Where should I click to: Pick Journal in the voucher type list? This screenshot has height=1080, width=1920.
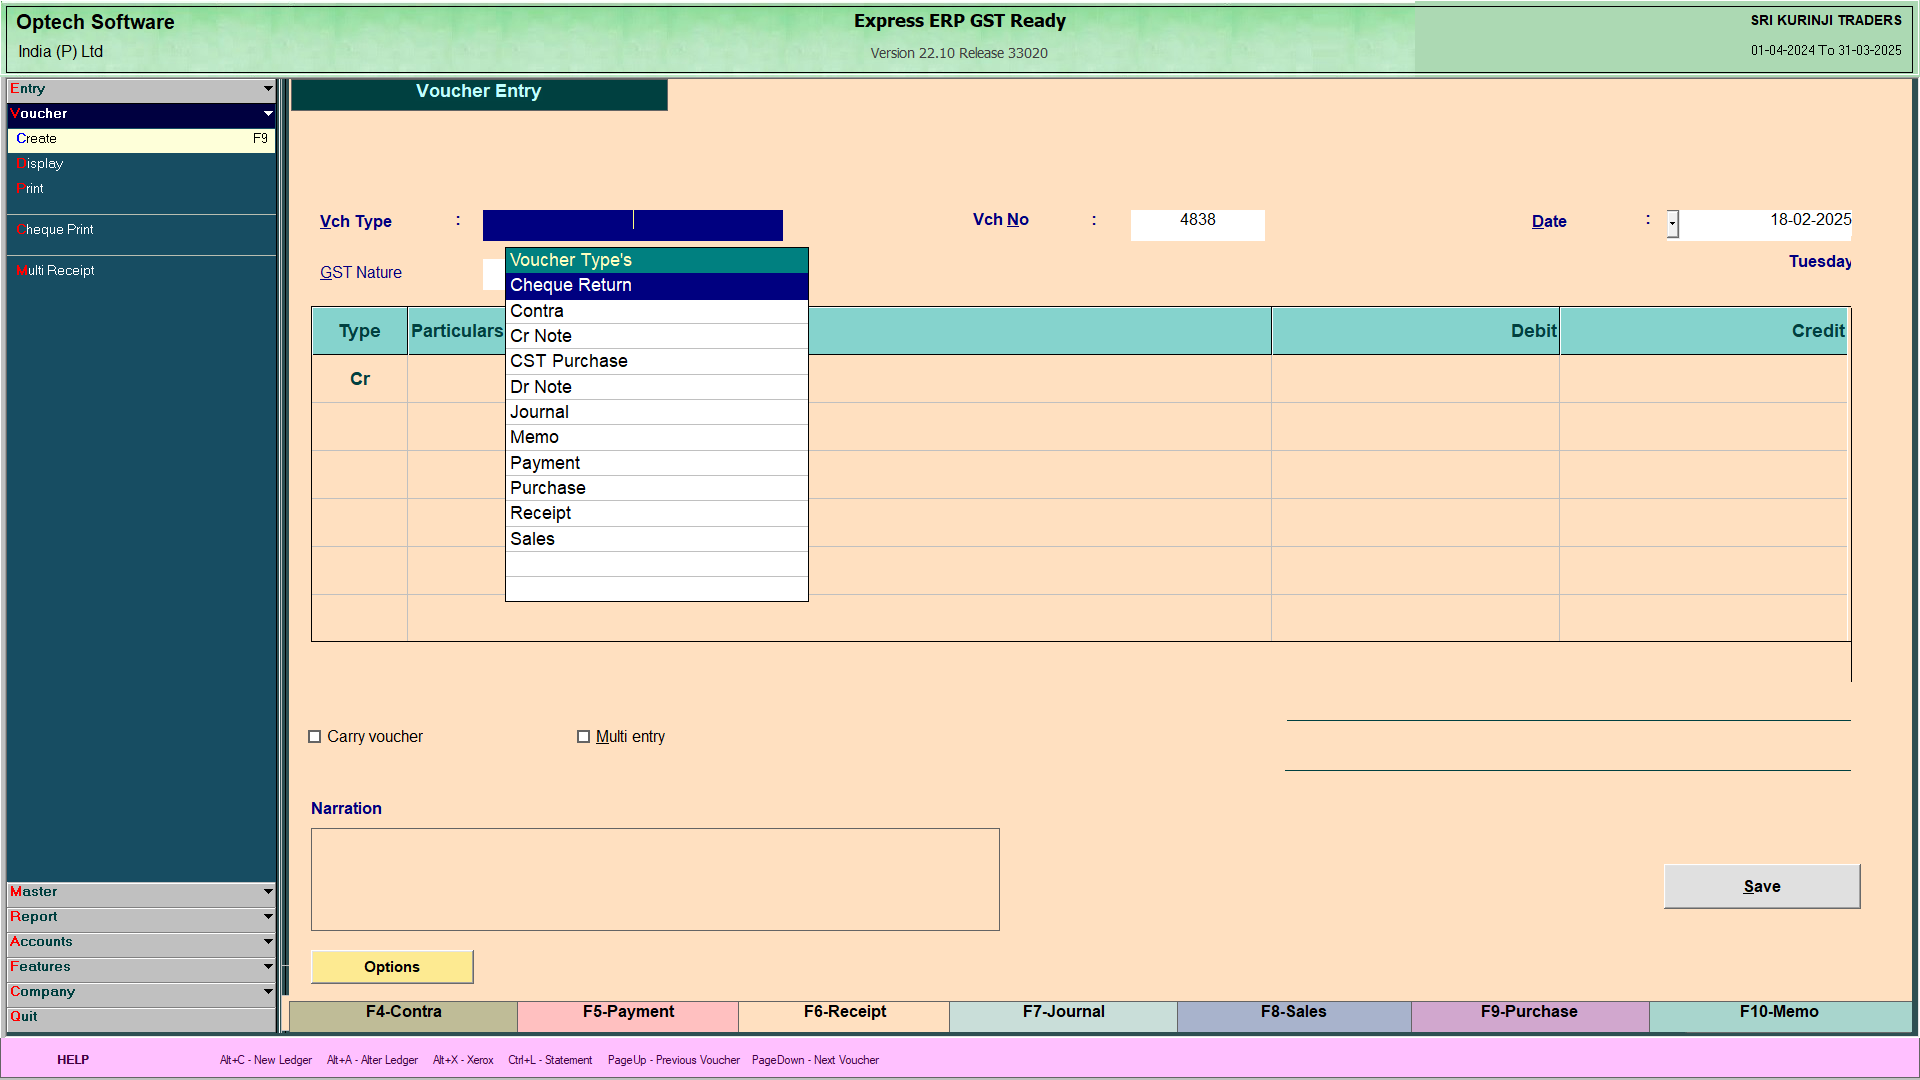539,412
